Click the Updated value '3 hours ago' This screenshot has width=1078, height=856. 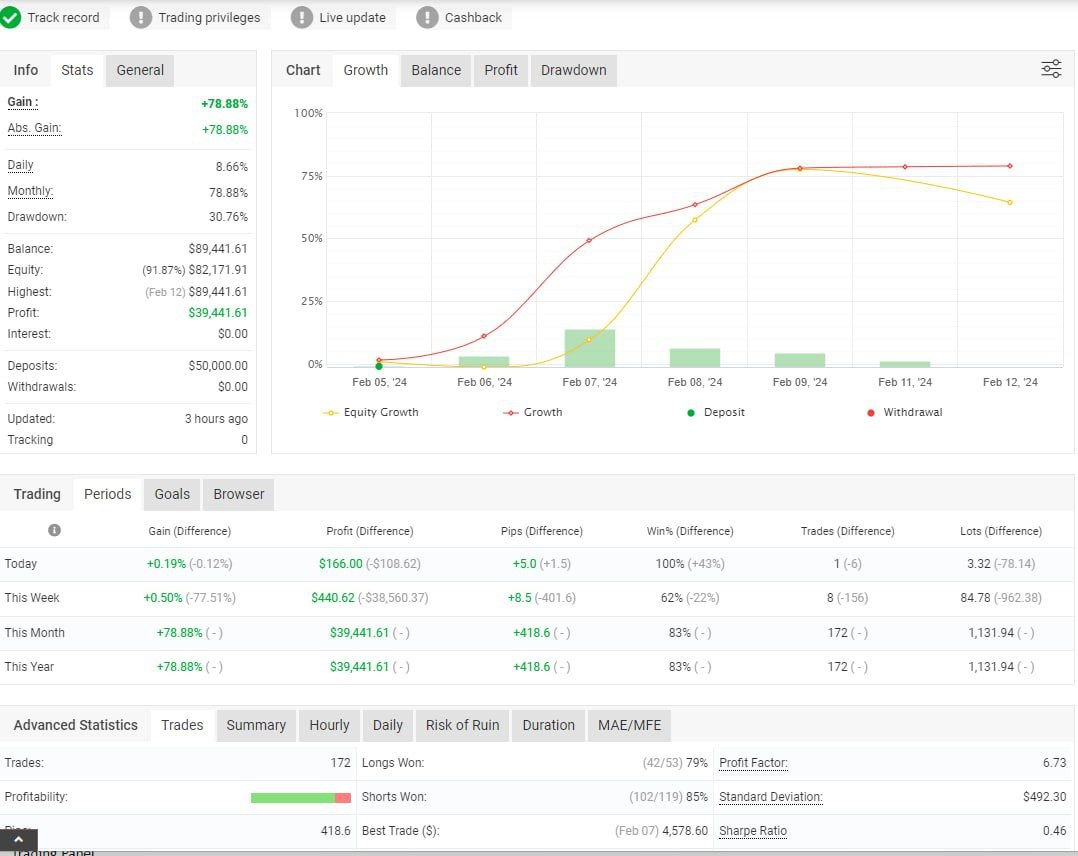(x=216, y=419)
